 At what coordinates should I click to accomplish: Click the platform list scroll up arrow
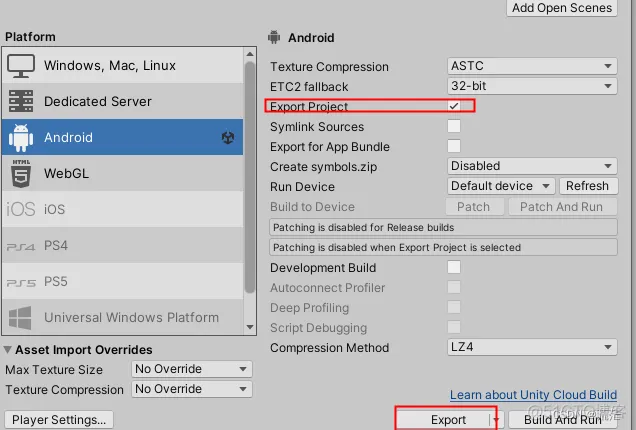pyautogui.click(x=250, y=54)
